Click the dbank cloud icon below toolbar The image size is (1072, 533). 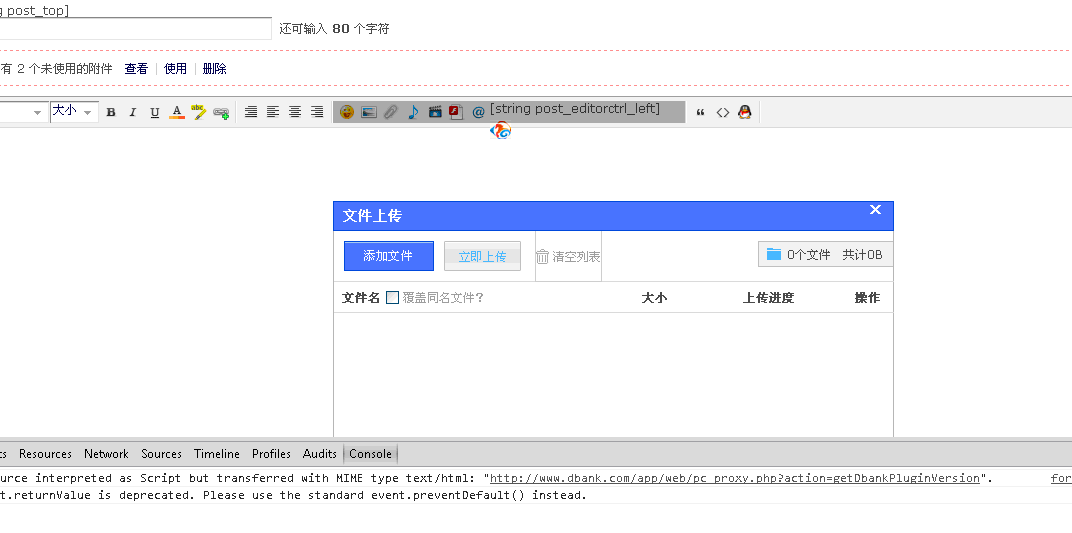pyautogui.click(x=501, y=131)
